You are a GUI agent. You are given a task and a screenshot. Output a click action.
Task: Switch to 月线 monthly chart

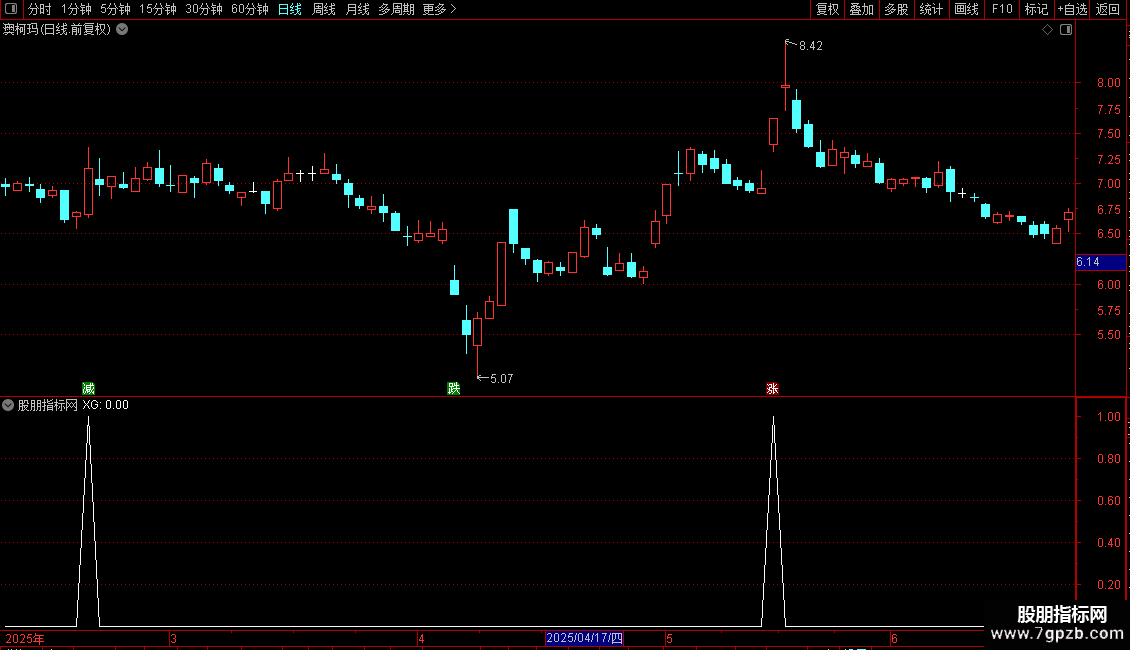[357, 9]
